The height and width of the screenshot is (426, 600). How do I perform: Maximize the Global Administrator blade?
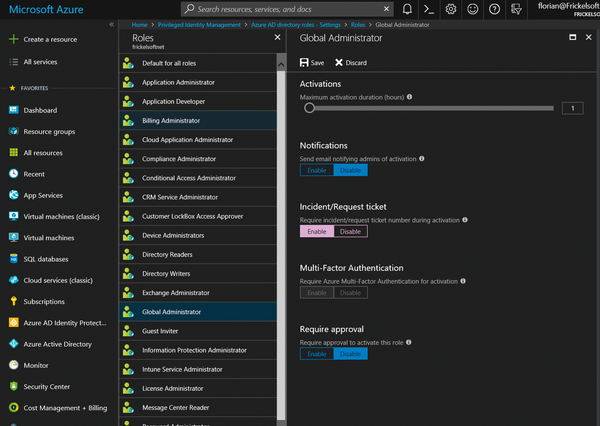tap(572, 37)
